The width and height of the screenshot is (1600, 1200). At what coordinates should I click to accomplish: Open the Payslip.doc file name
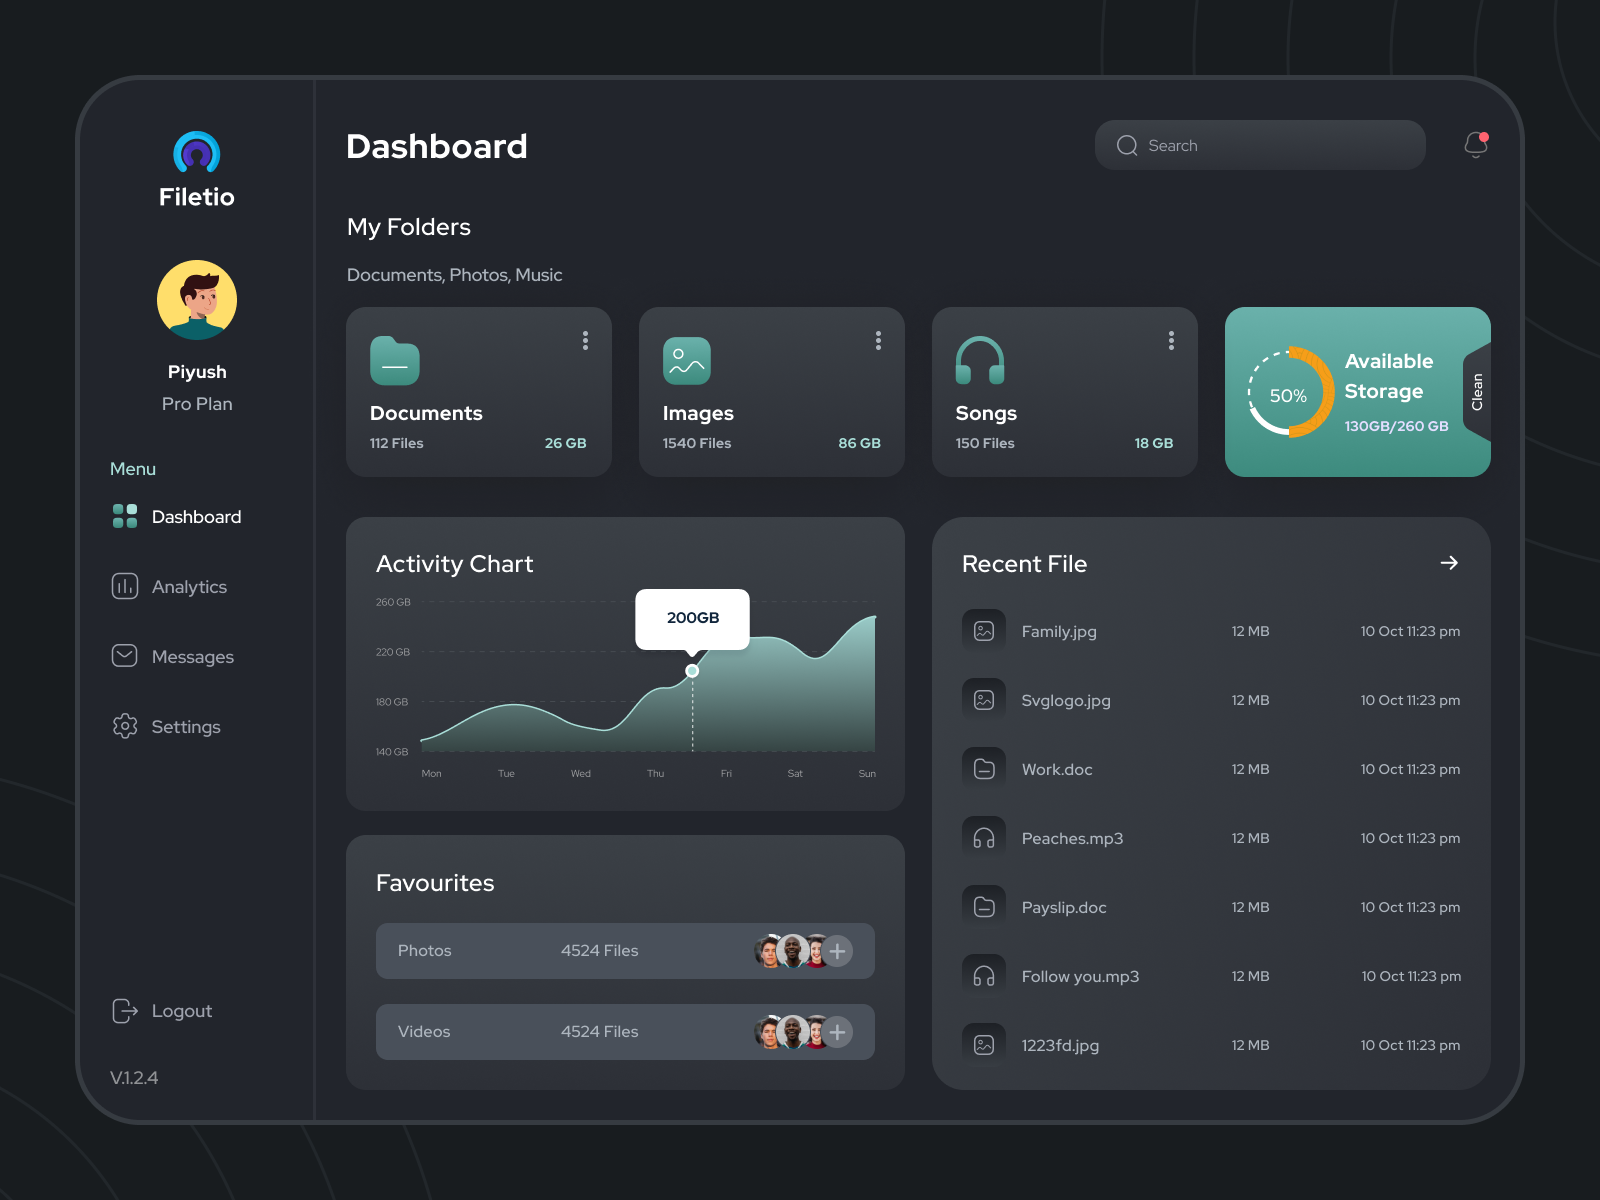coord(1064,908)
